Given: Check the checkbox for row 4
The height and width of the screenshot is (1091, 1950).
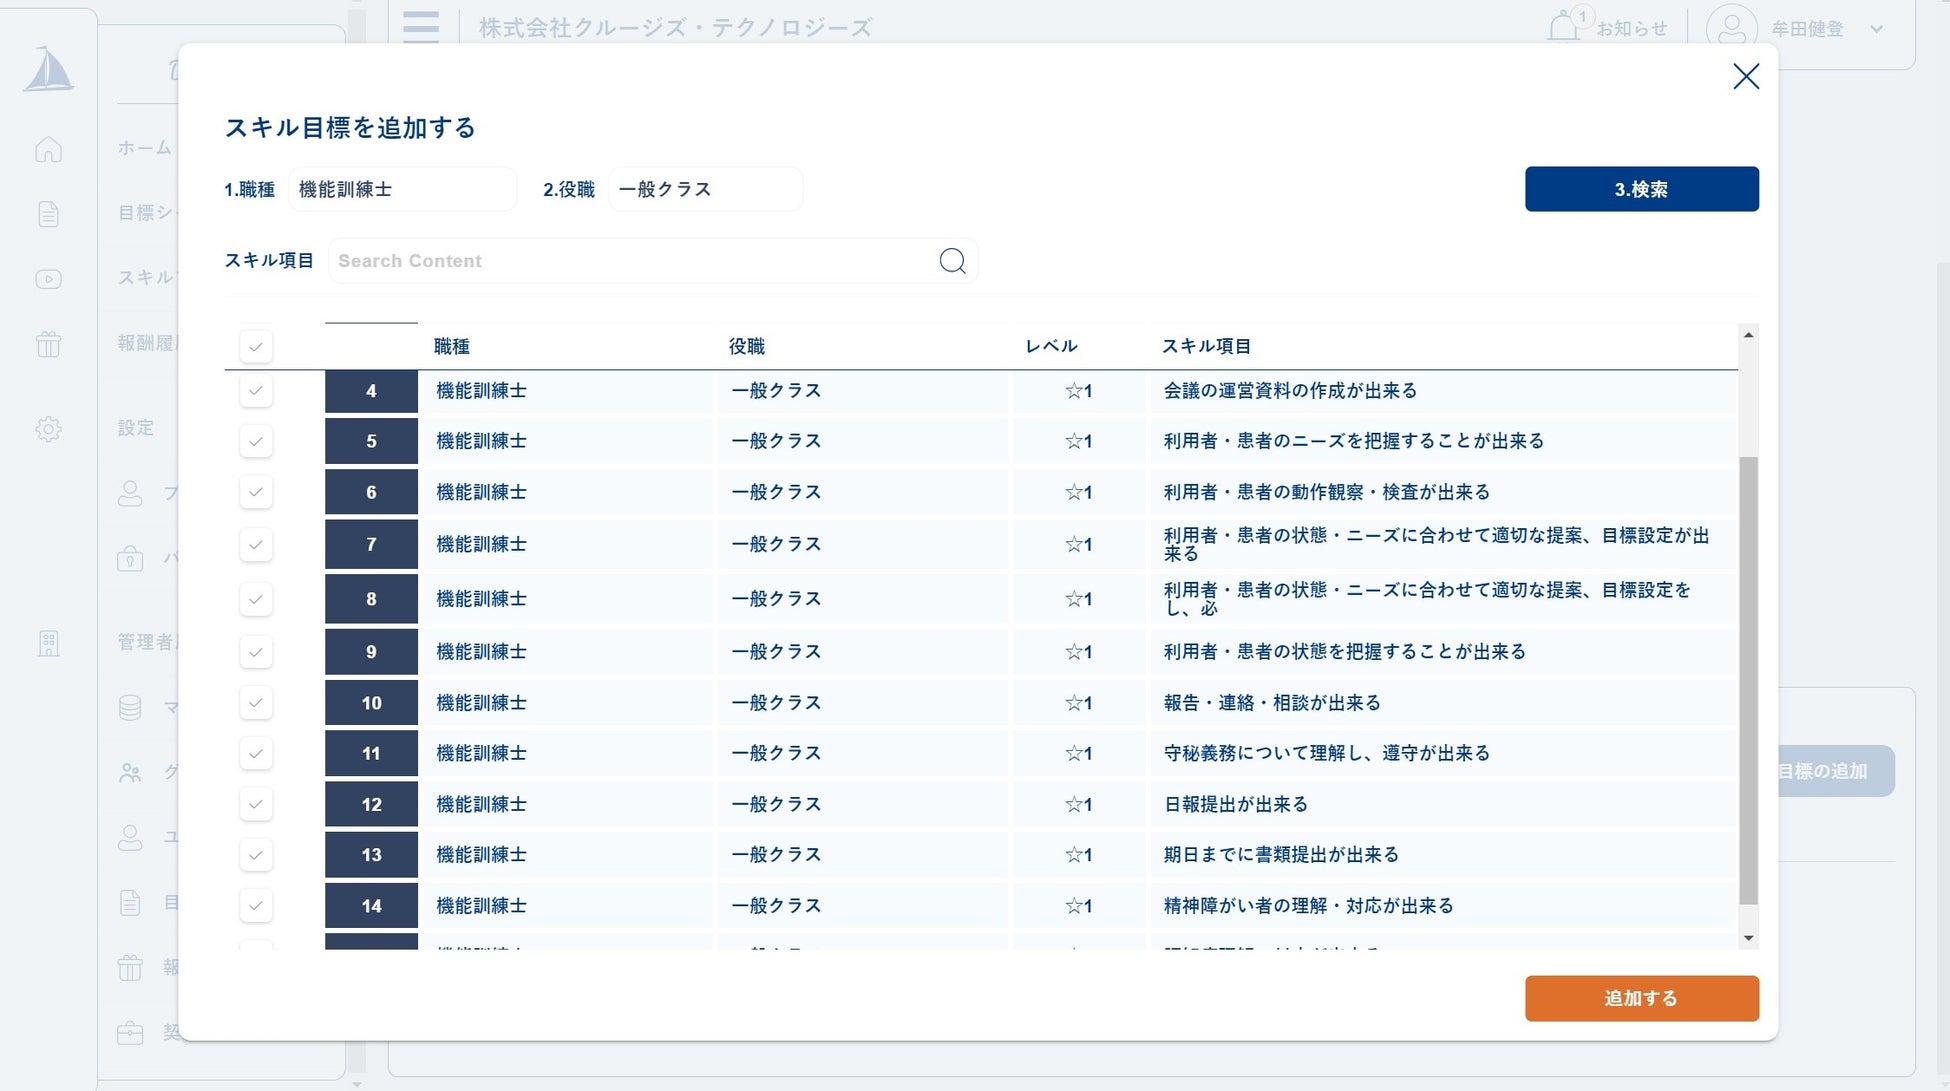Looking at the screenshot, I should (256, 391).
